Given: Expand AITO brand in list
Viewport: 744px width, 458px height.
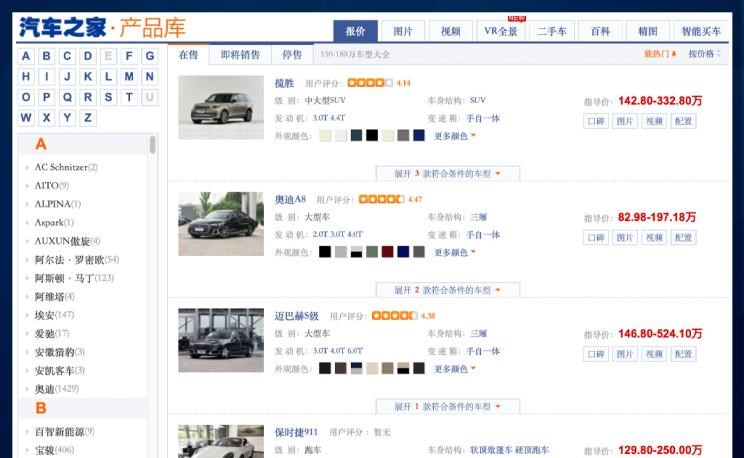Looking at the screenshot, I should pyautogui.click(x=52, y=186).
